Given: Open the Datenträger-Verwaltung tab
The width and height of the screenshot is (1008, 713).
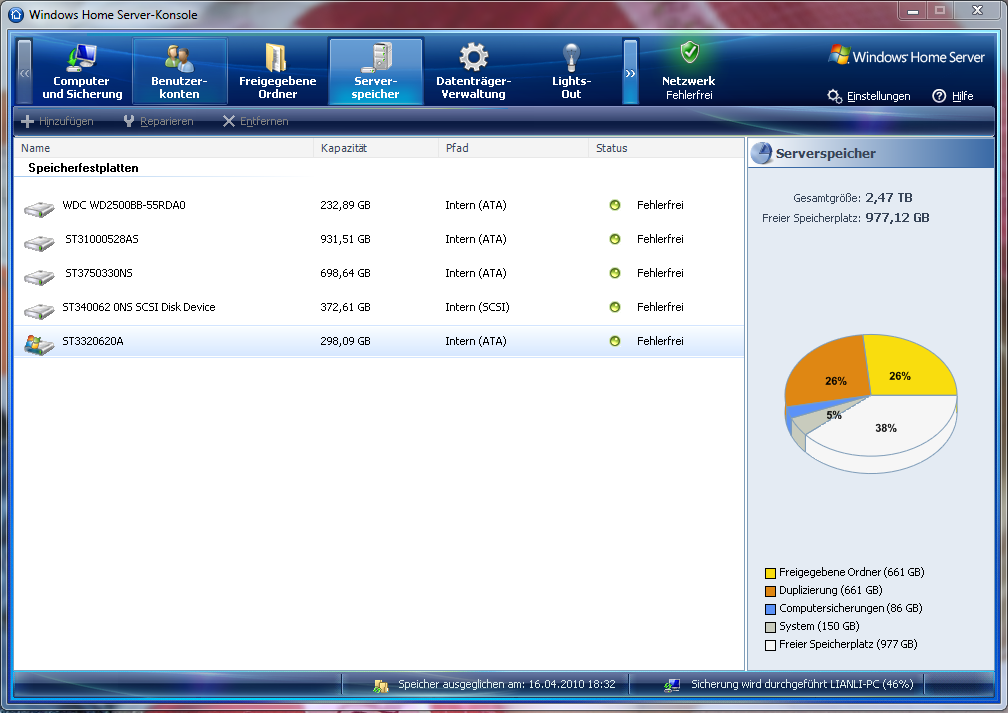Looking at the screenshot, I should pyautogui.click(x=473, y=71).
